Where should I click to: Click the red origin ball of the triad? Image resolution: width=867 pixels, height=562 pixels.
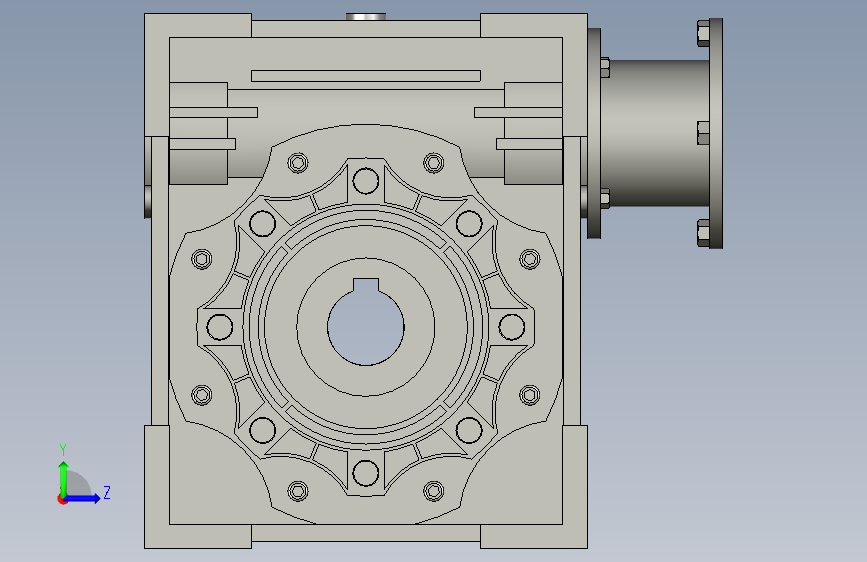(62, 499)
